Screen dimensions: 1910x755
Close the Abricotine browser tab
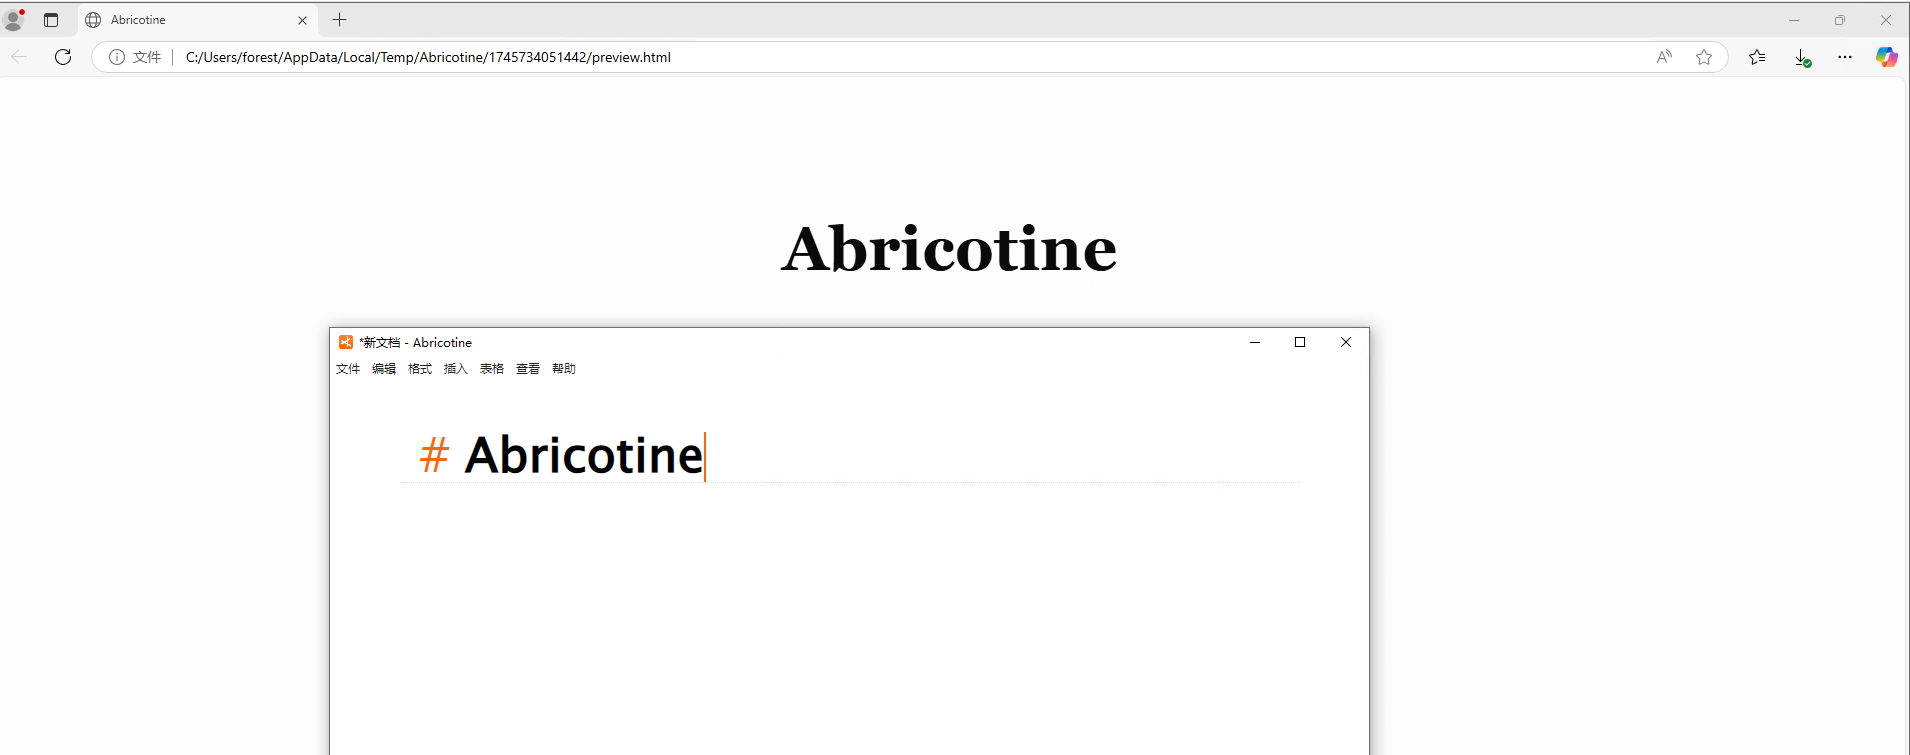pyautogui.click(x=302, y=20)
